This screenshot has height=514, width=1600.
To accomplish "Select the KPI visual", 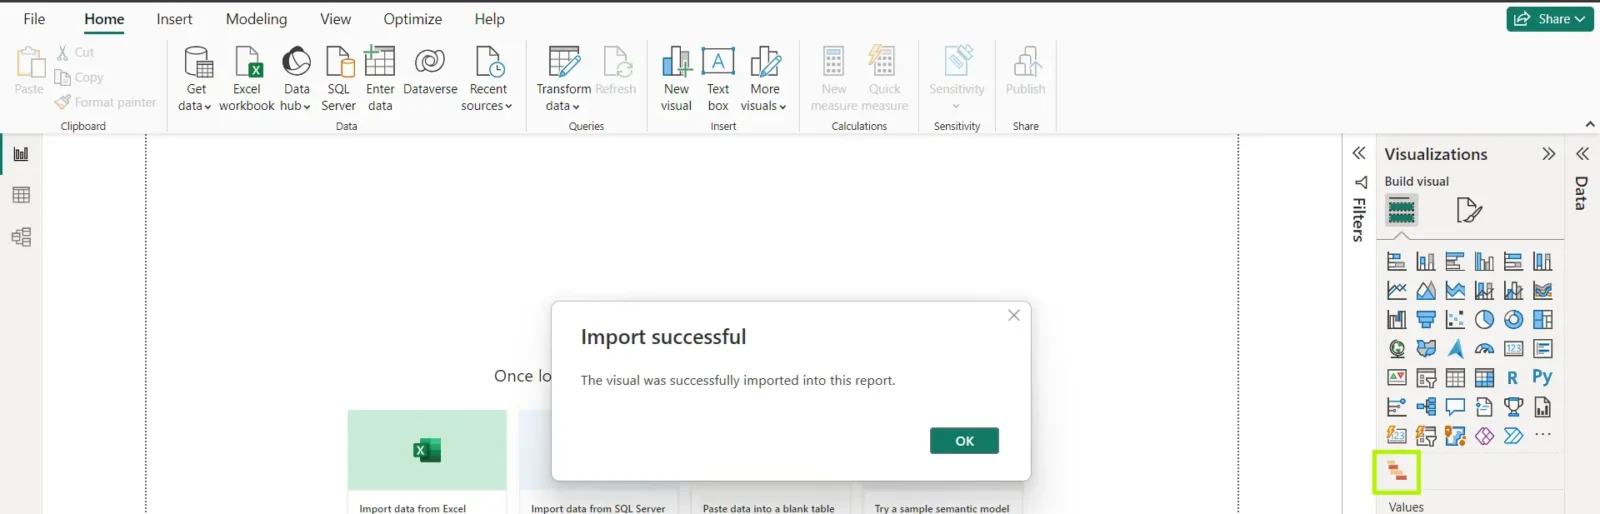I will [1397, 378].
